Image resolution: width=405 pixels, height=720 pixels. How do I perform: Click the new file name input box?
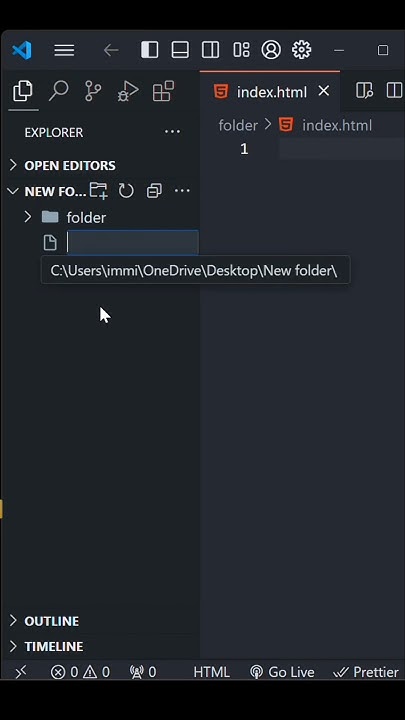pyautogui.click(x=132, y=242)
